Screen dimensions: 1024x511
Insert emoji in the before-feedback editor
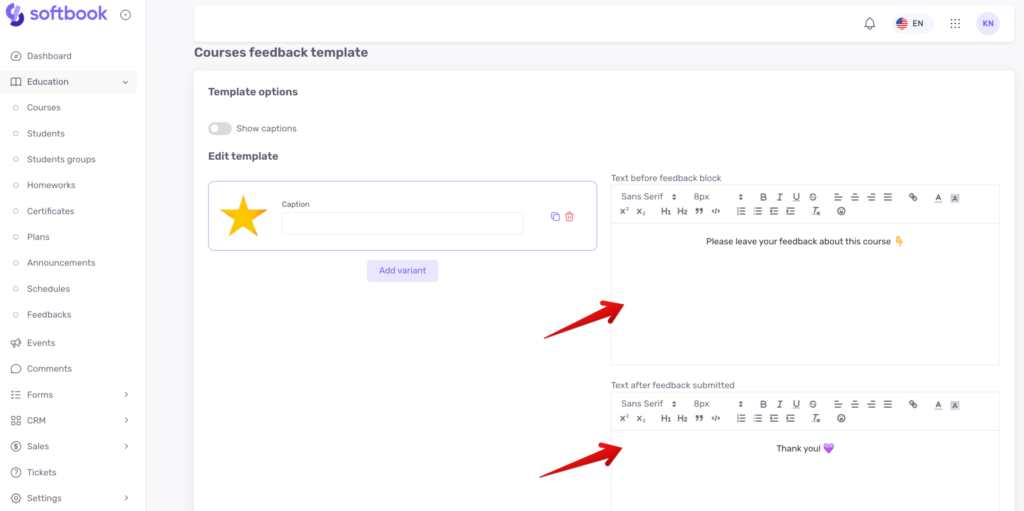(x=841, y=211)
